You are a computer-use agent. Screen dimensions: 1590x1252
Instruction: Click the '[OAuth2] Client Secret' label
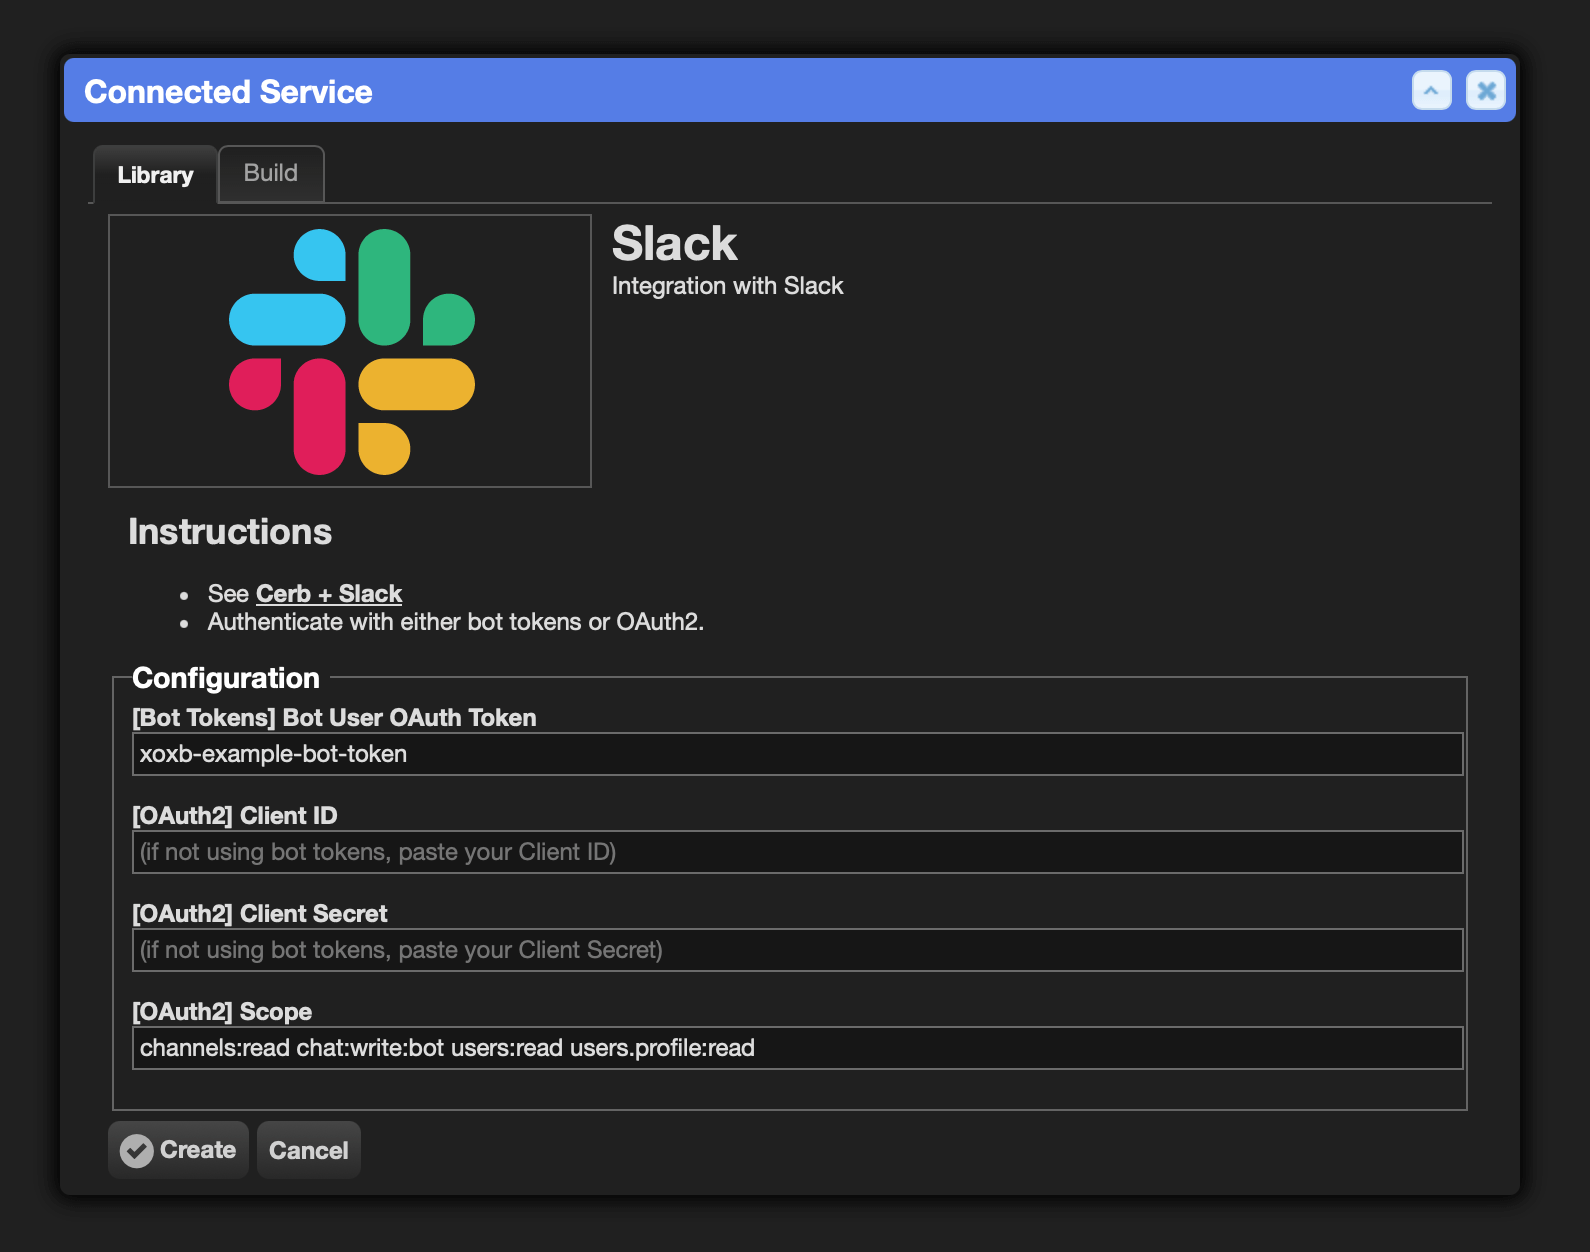(x=260, y=914)
